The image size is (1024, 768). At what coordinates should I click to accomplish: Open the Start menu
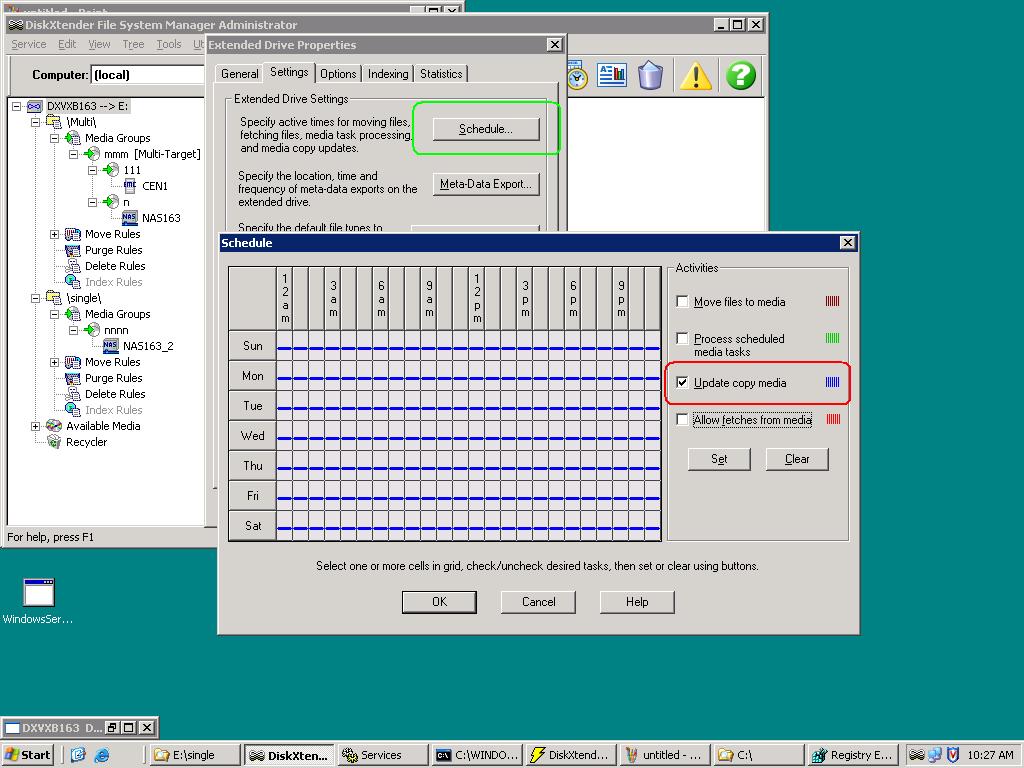[x=27, y=755]
